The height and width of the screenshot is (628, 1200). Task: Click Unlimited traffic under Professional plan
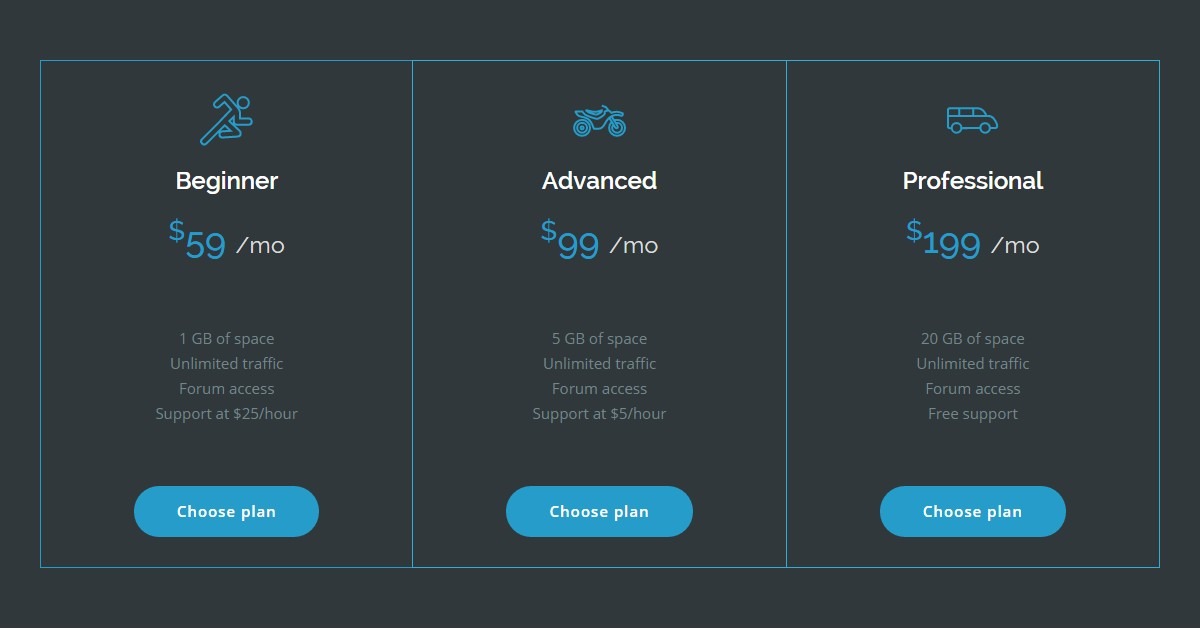tap(973, 364)
